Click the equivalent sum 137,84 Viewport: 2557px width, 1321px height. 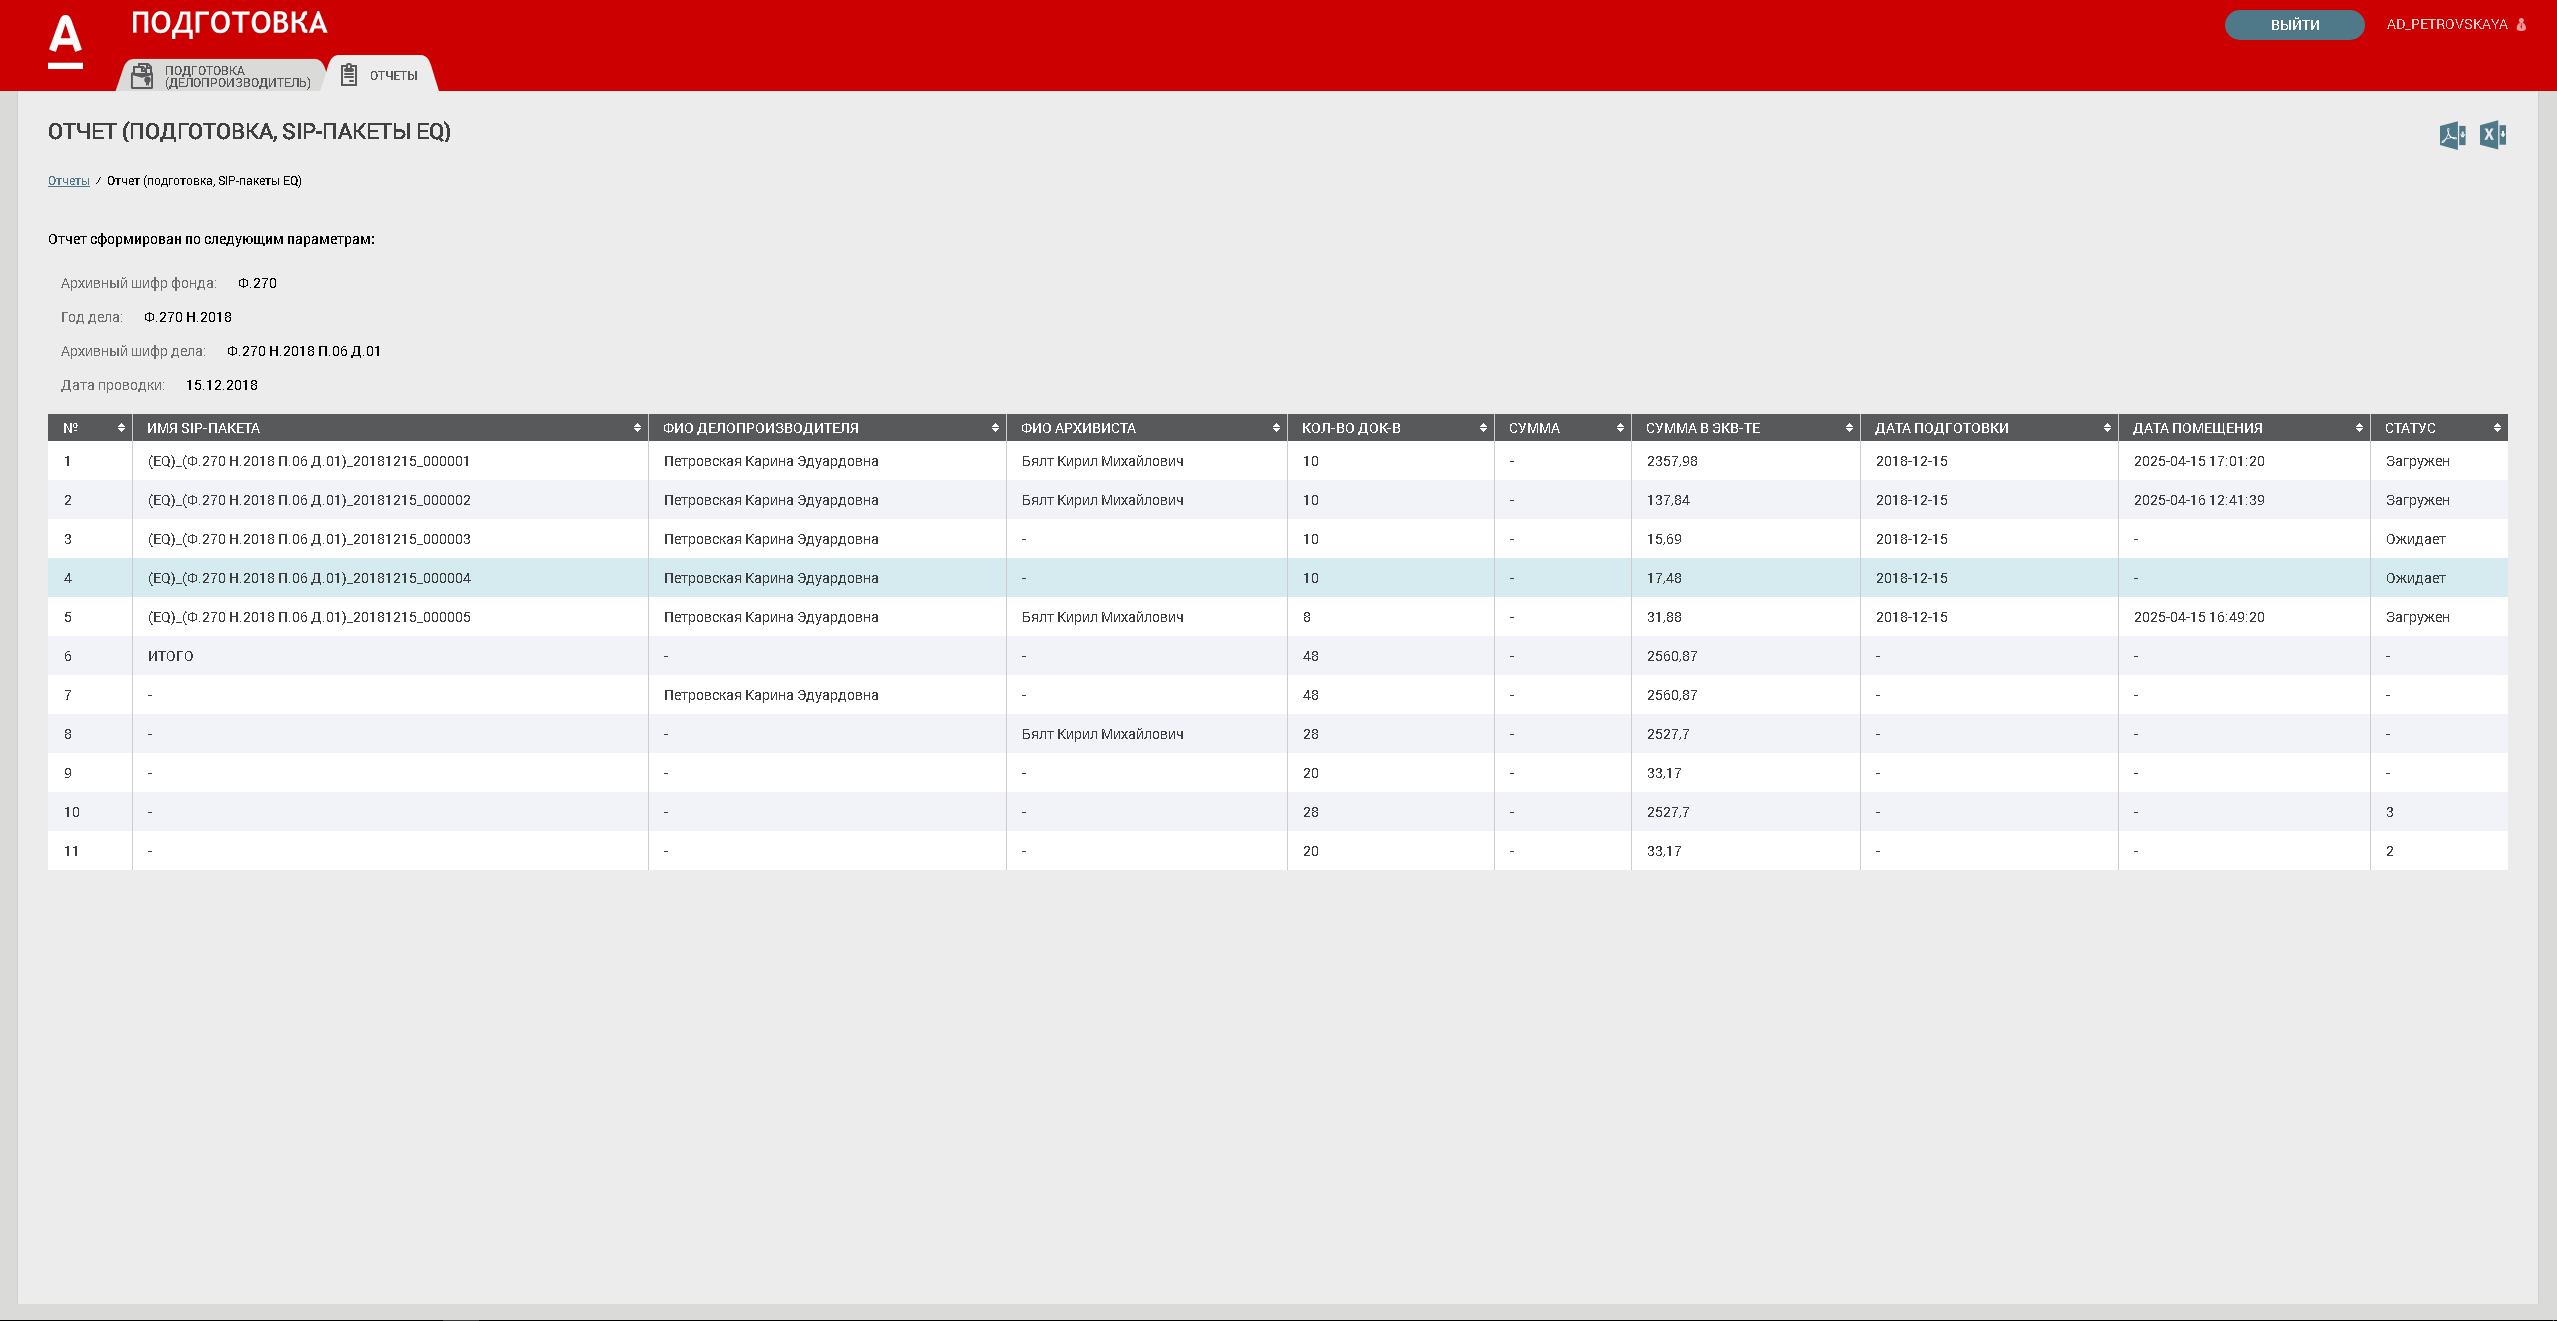[x=1668, y=500]
